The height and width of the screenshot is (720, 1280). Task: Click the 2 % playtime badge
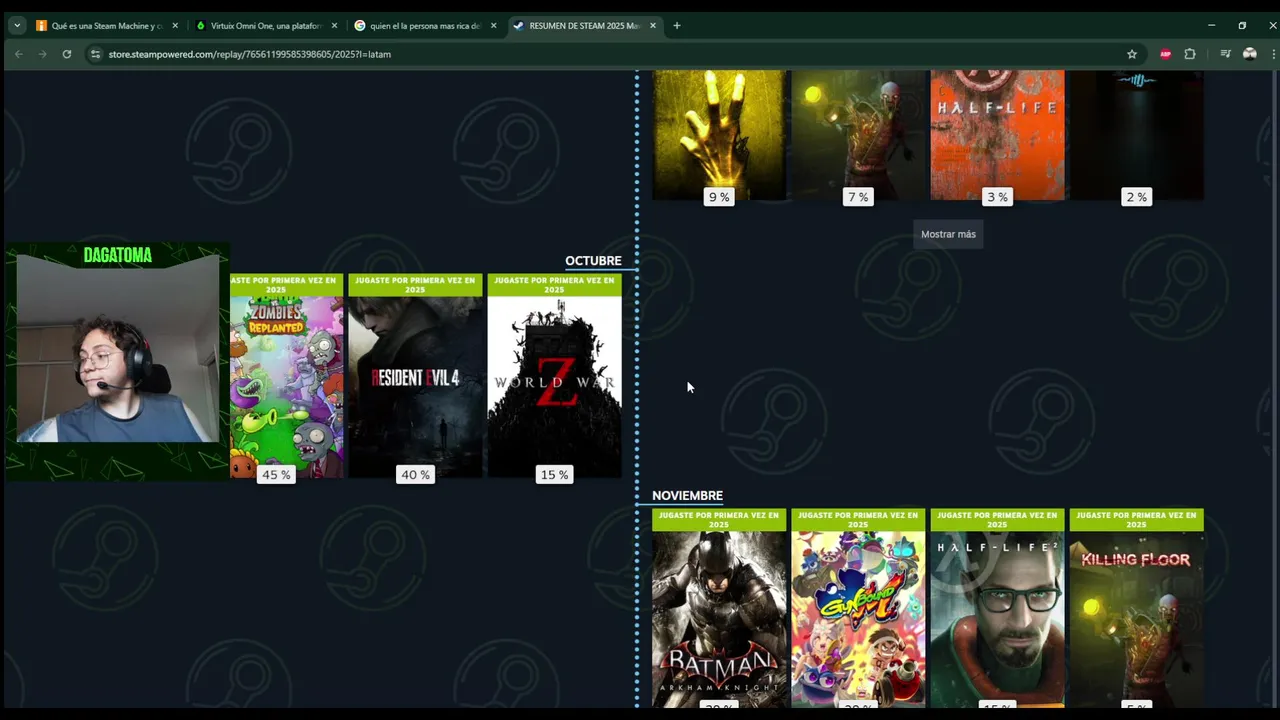pyautogui.click(x=1136, y=197)
